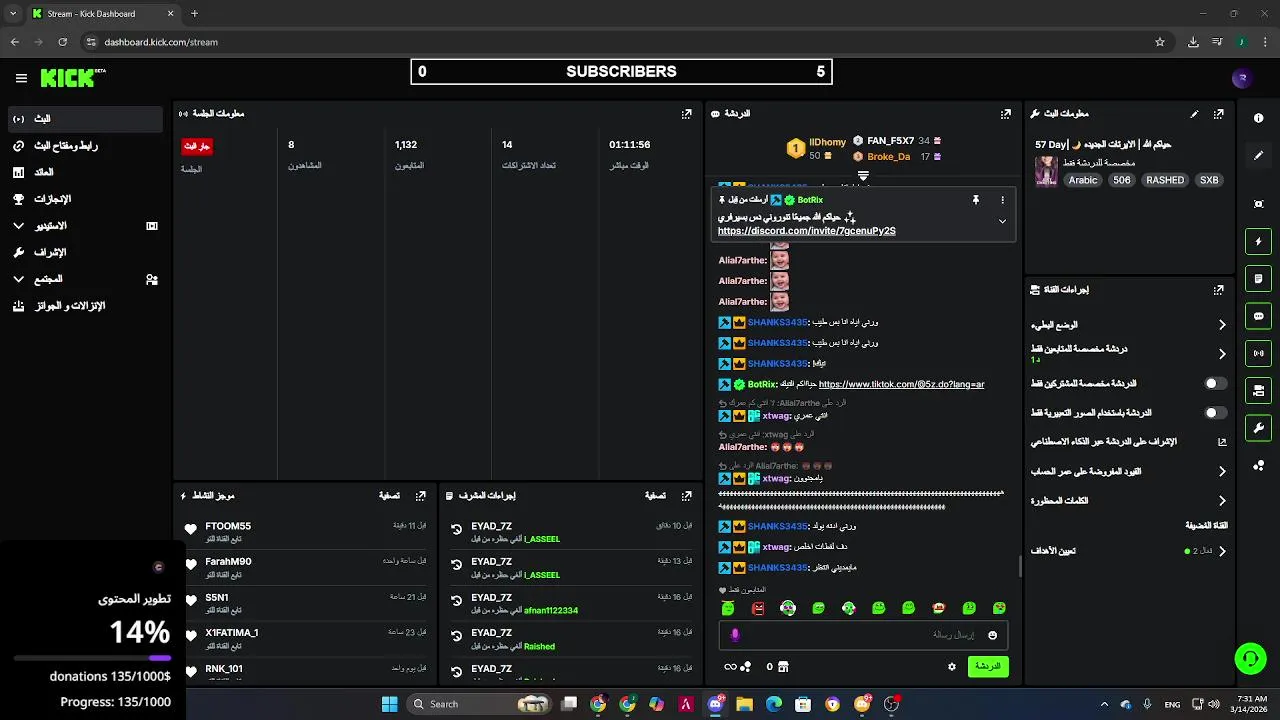Click the banned user afnan1122334 name

click(551, 611)
